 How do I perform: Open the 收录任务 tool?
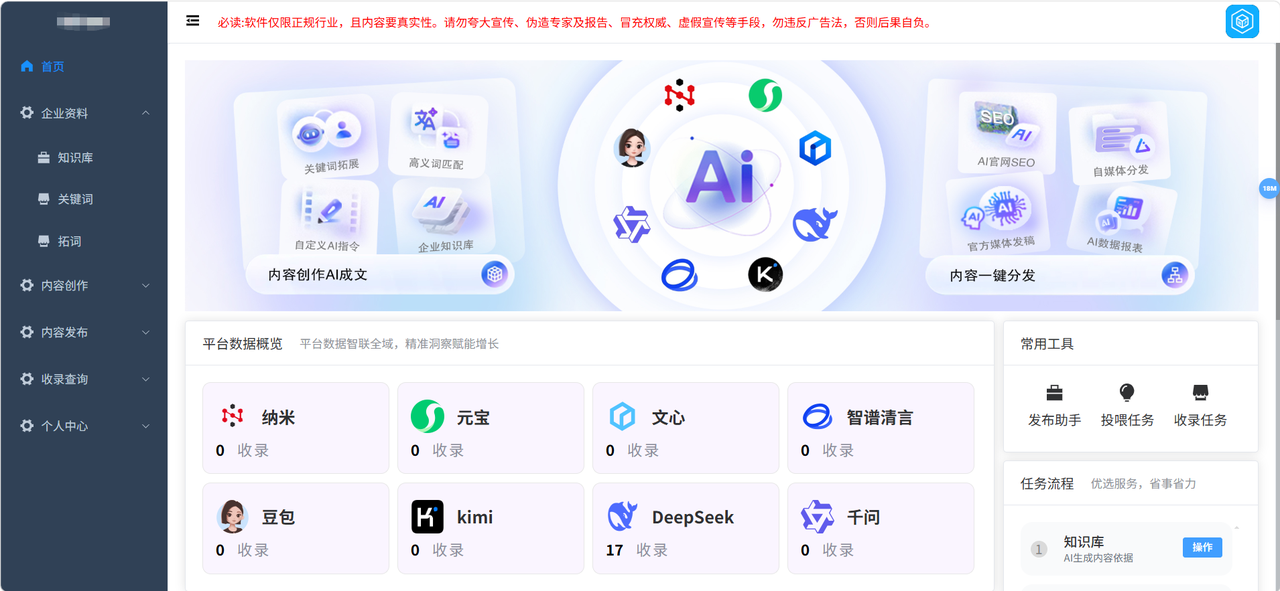[1200, 406]
